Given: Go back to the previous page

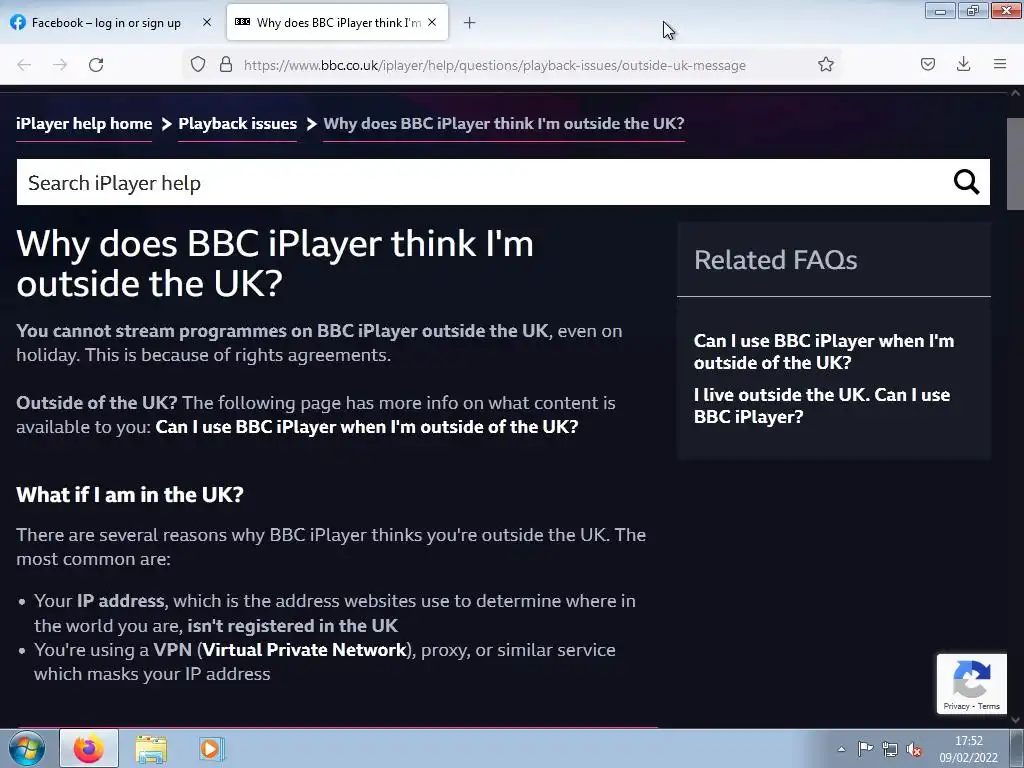Looking at the screenshot, I should coord(24,65).
